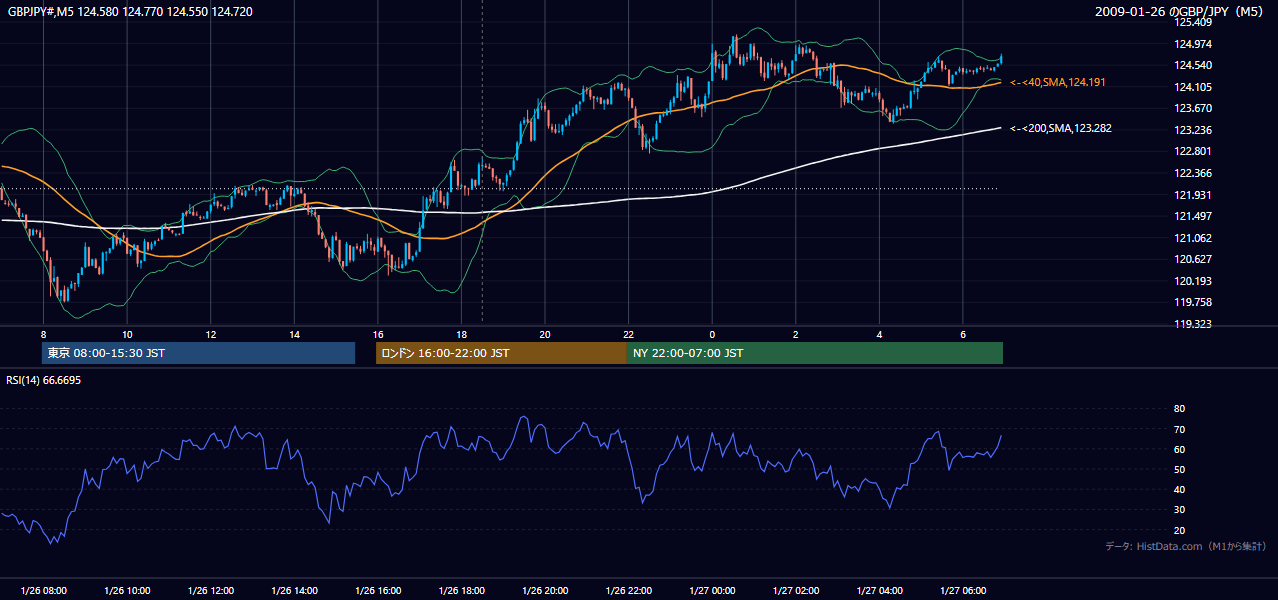Click price axis value 125.409
This screenshot has width=1278, height=600.
click(x=1192, y=22)
